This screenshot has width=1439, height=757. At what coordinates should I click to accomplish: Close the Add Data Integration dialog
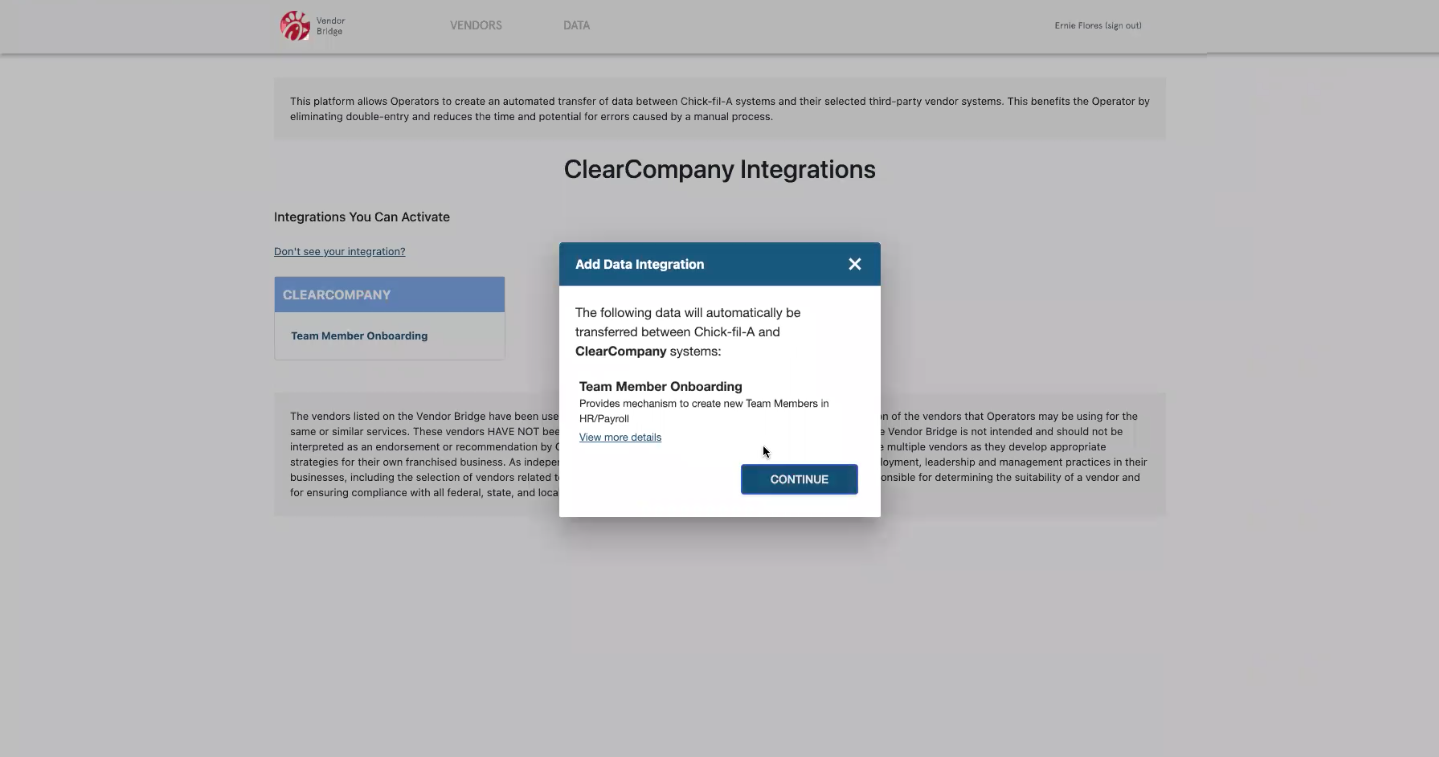(855, 264)
